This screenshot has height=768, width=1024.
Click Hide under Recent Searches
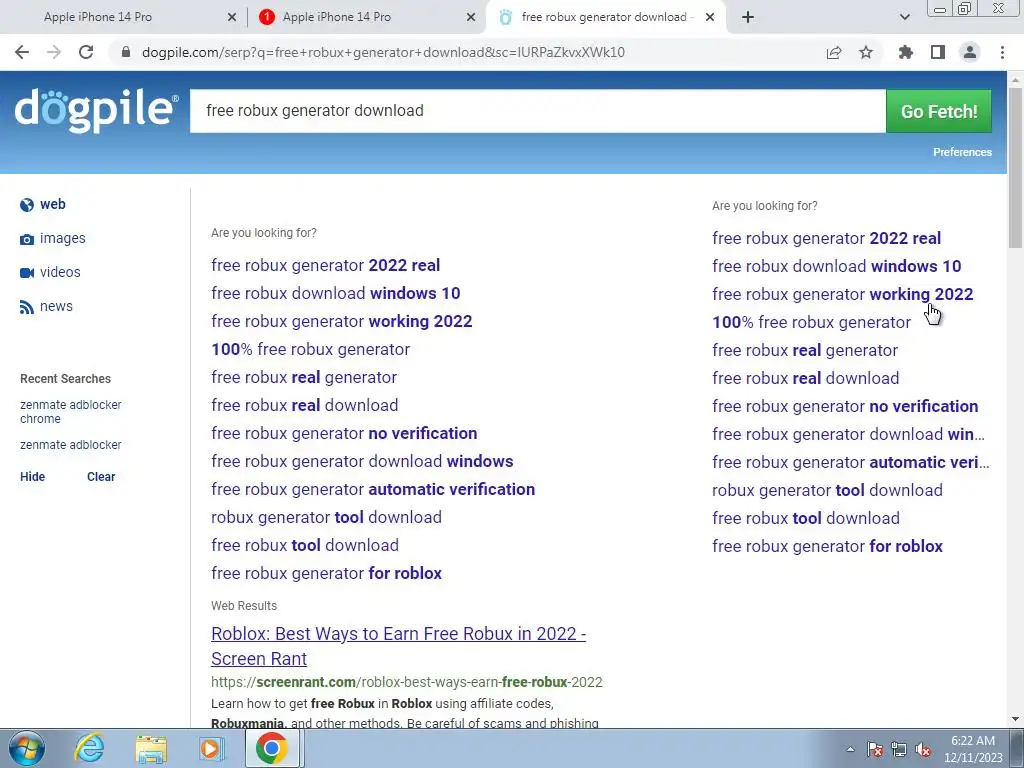33,477
